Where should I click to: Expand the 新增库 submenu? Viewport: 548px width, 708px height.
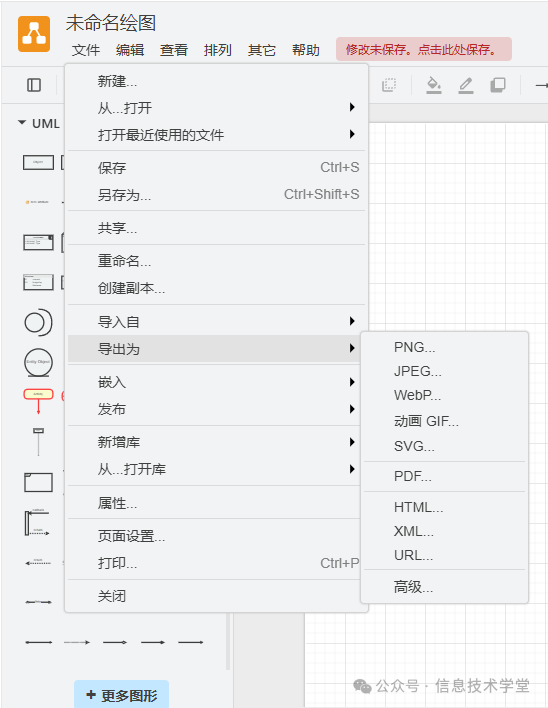(x=216, y=442)
